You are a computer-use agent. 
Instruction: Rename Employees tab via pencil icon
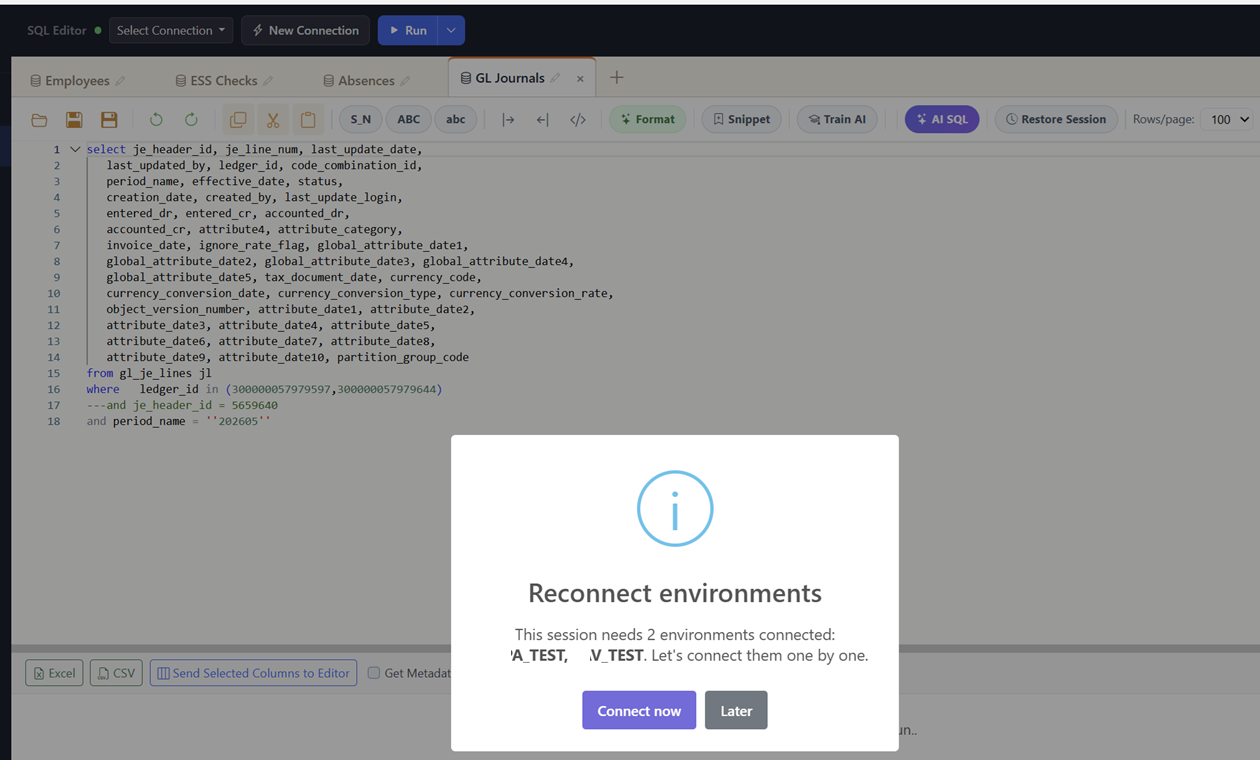point(120,81)
